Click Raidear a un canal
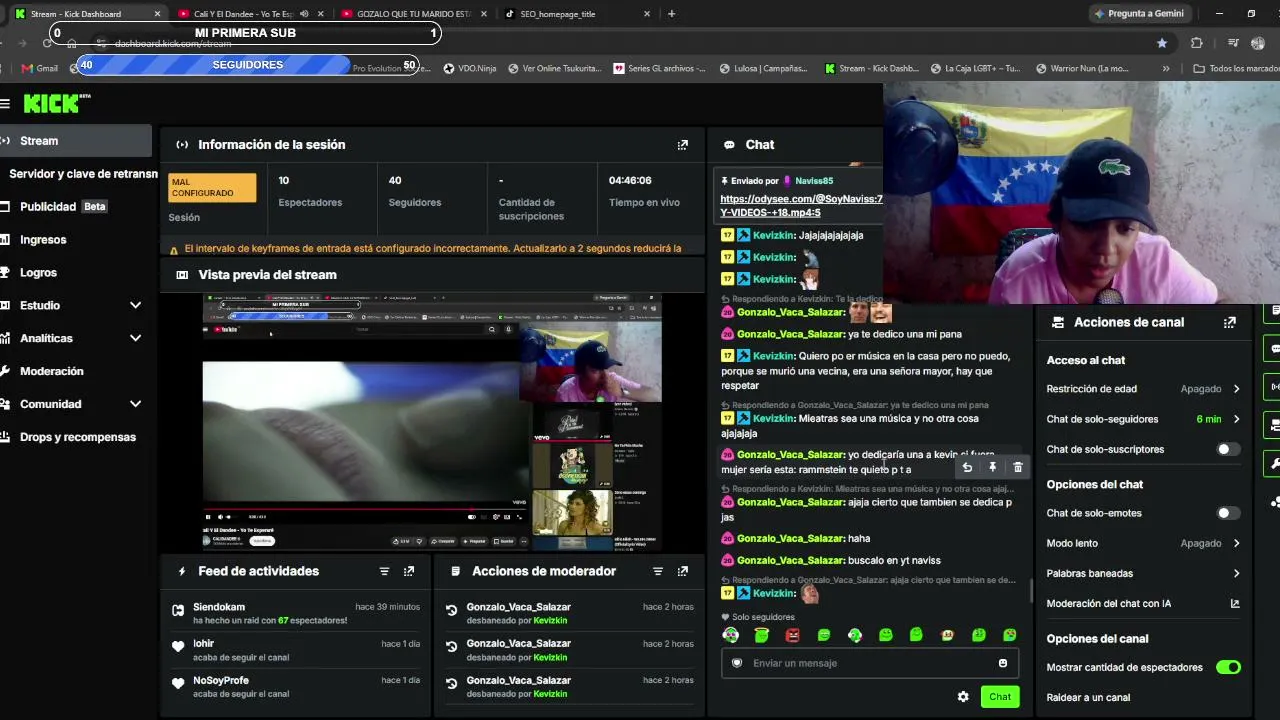Image resolution: width=1280 pixels, height=720 pixels. (x=1088, y=697)
